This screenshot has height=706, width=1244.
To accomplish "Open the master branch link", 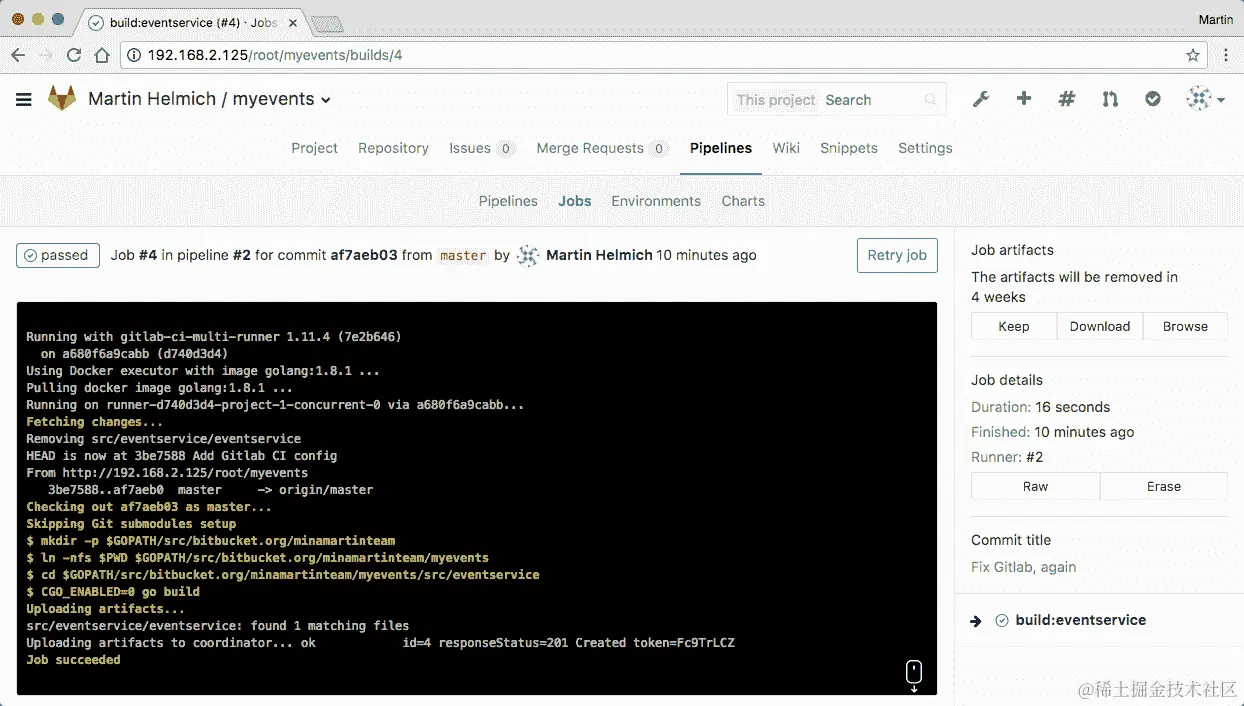I will (463, 256).
